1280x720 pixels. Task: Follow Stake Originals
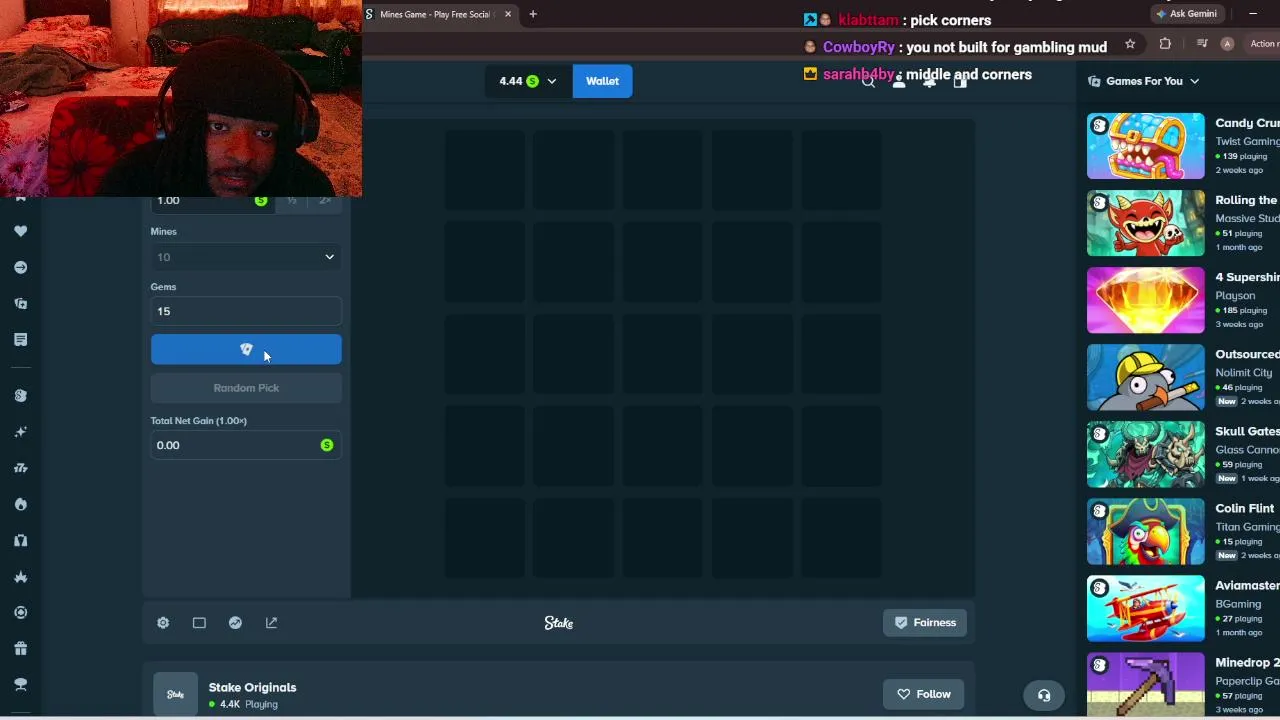(923, 694)
